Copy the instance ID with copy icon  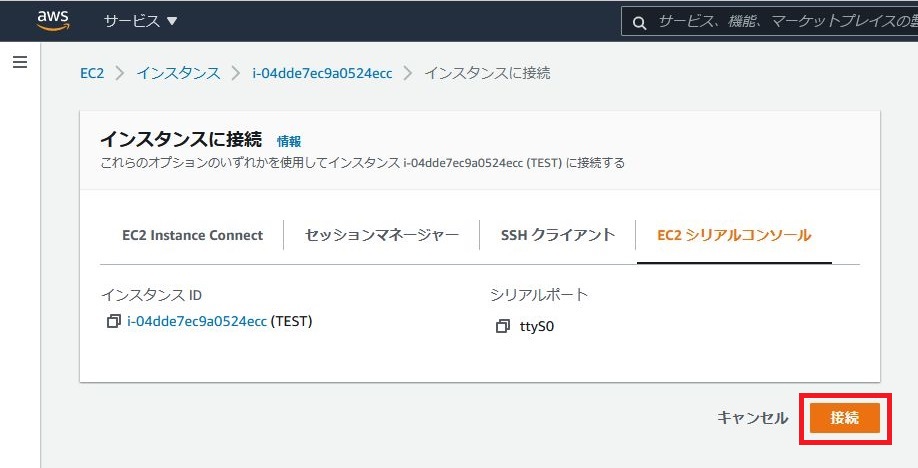(x=114, y=321)
